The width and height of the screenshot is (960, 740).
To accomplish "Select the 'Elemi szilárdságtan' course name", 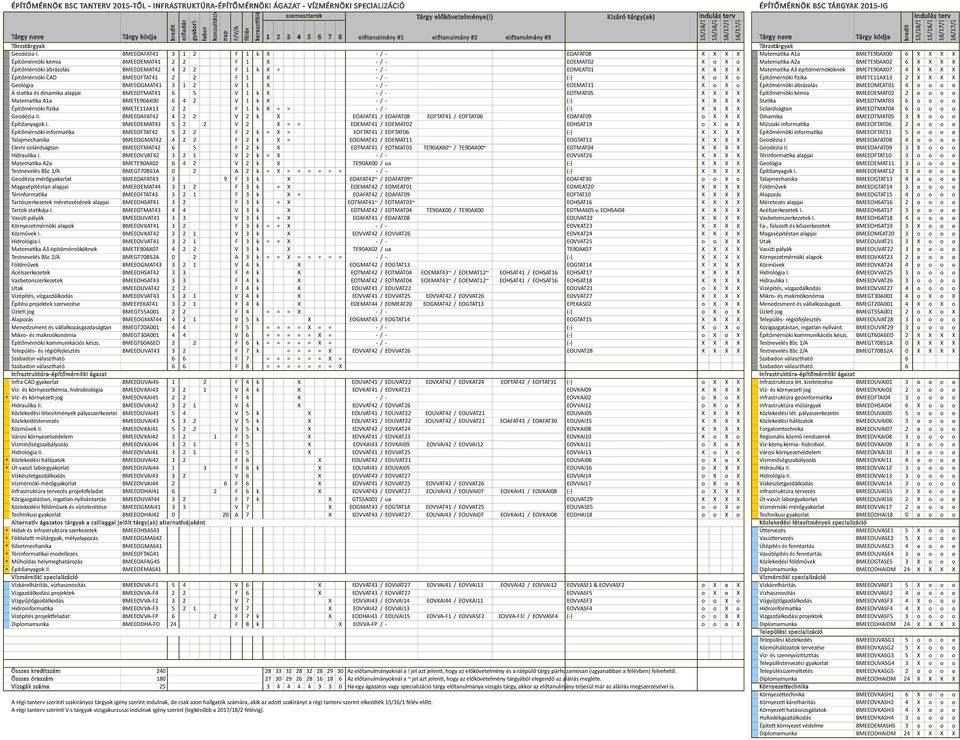I will [35, 148].
